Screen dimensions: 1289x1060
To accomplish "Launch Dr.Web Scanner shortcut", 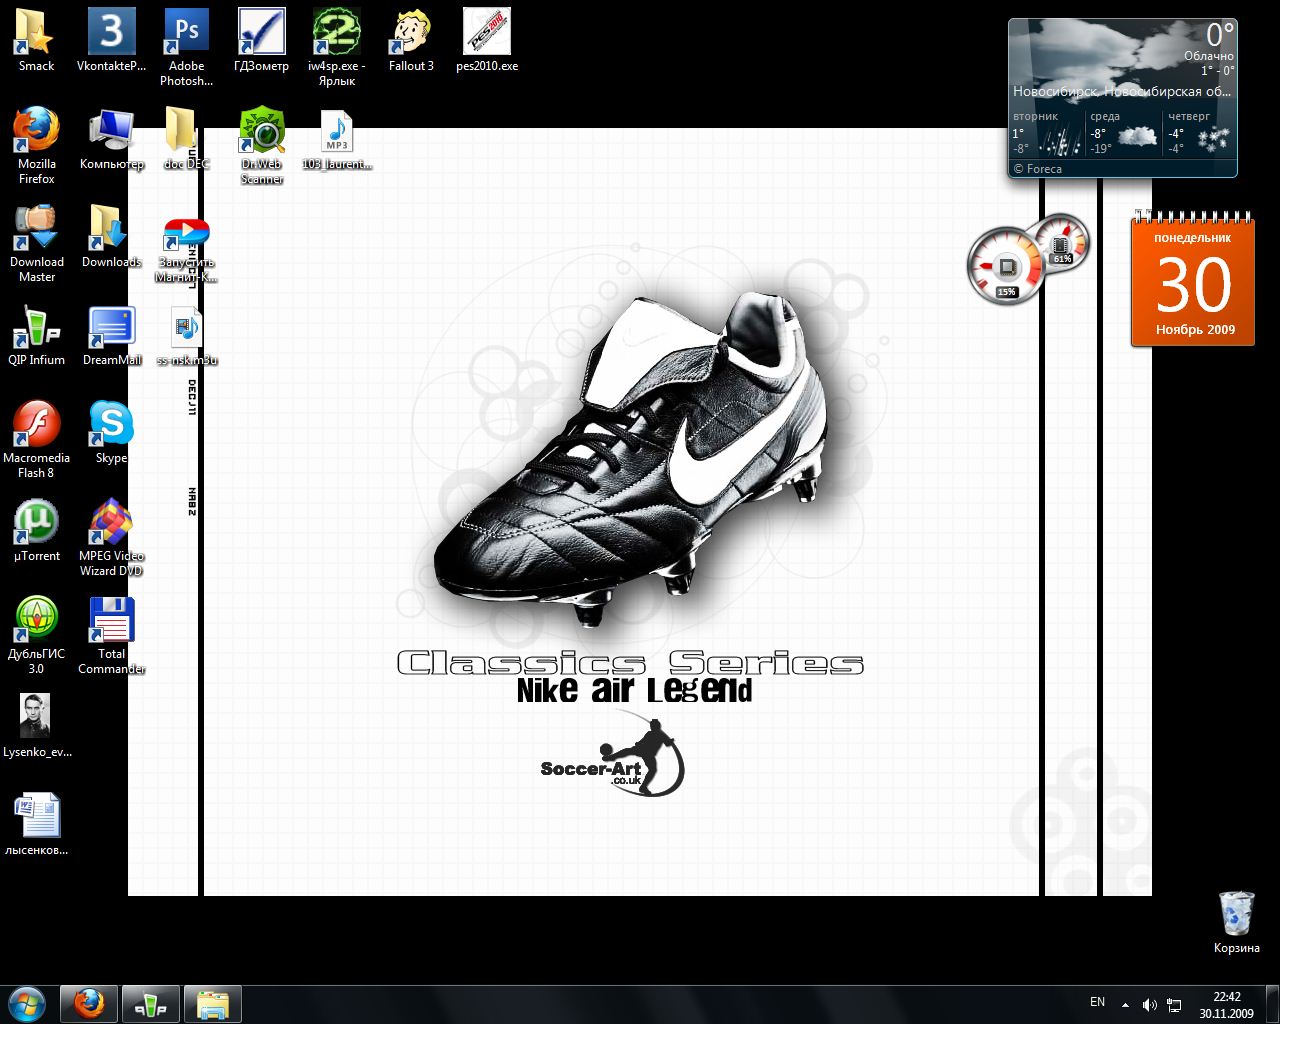I will coord(261,145).
